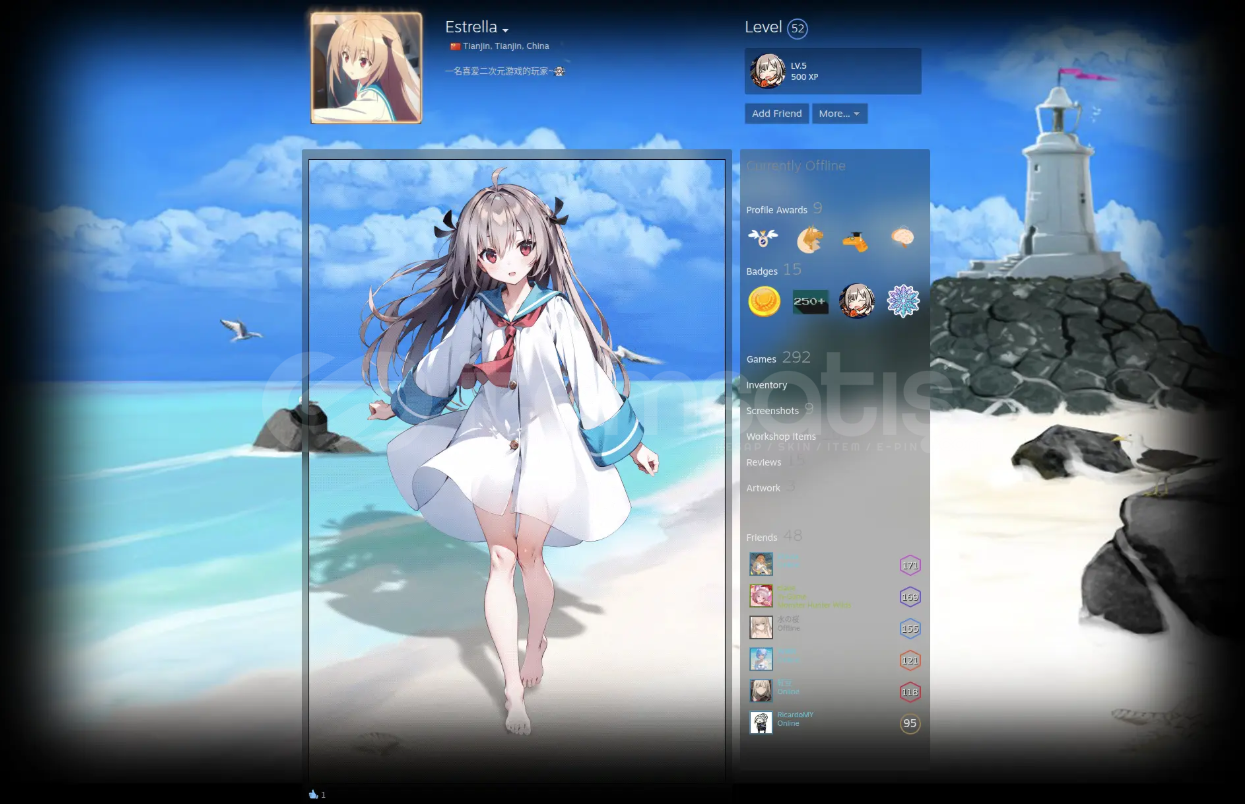The image size is (1245, 804).
Task: Open the Screenshots link
Action: click(x=772, y=411)
